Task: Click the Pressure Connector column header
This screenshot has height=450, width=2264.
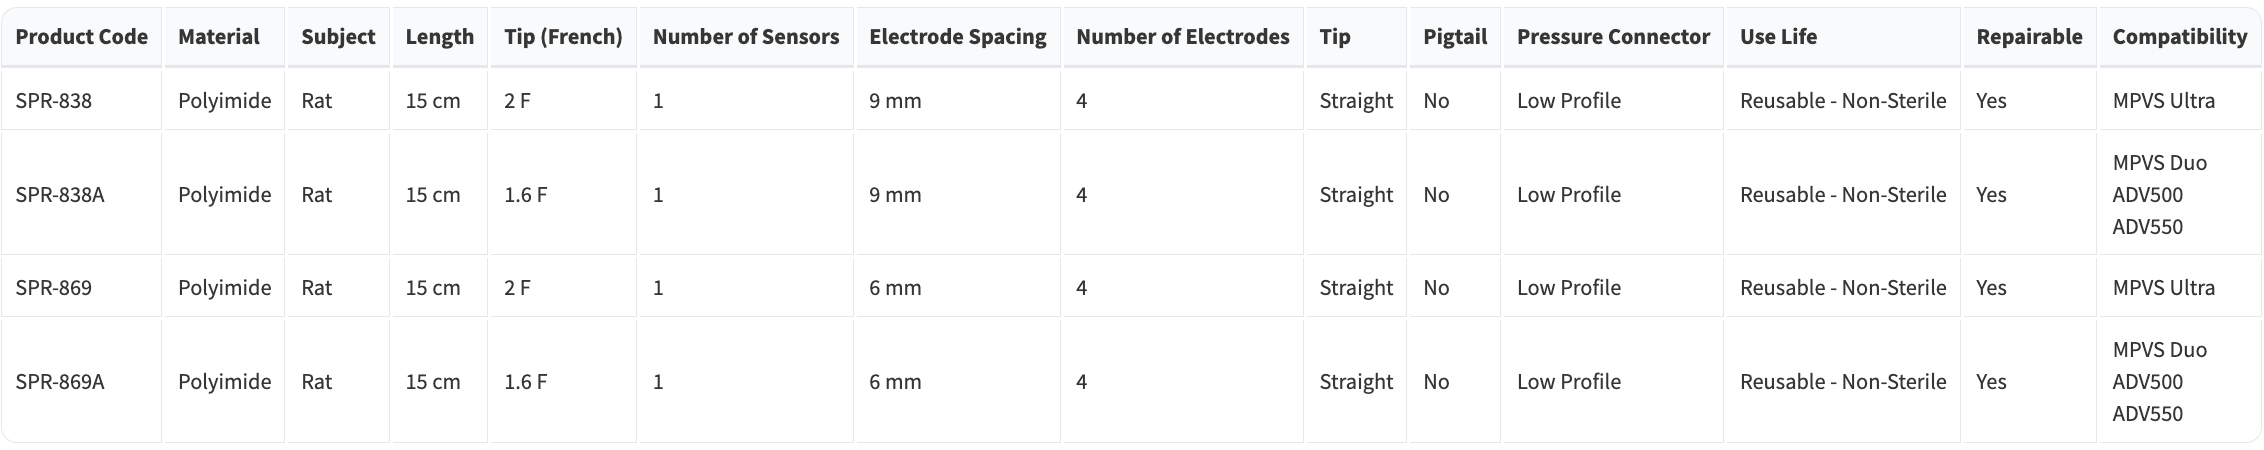Action: click(x=1612, y=37)
